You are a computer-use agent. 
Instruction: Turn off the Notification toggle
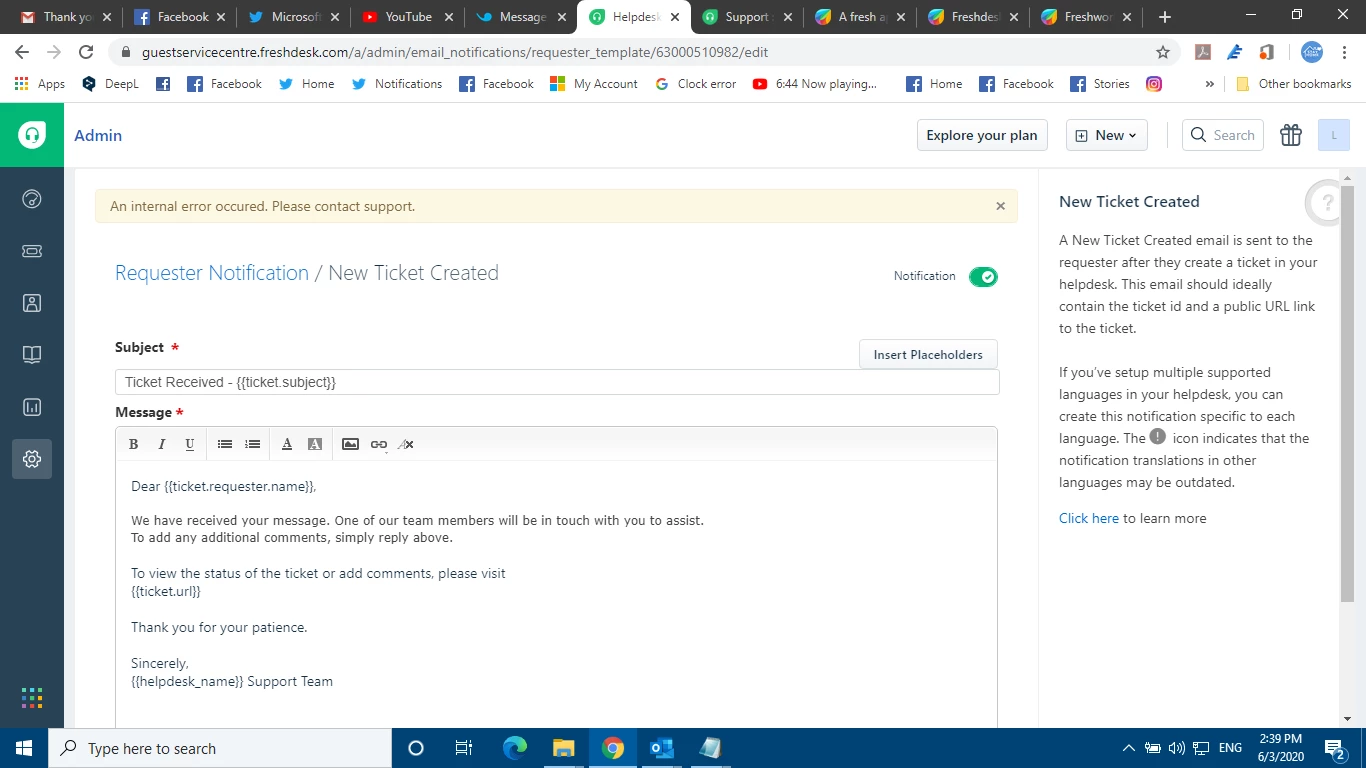click(983, 277)
